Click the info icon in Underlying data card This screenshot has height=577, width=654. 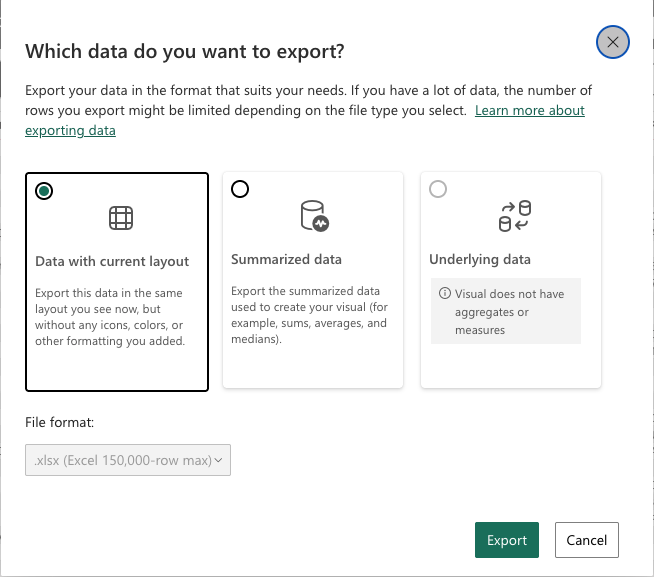tap(445, 294)
